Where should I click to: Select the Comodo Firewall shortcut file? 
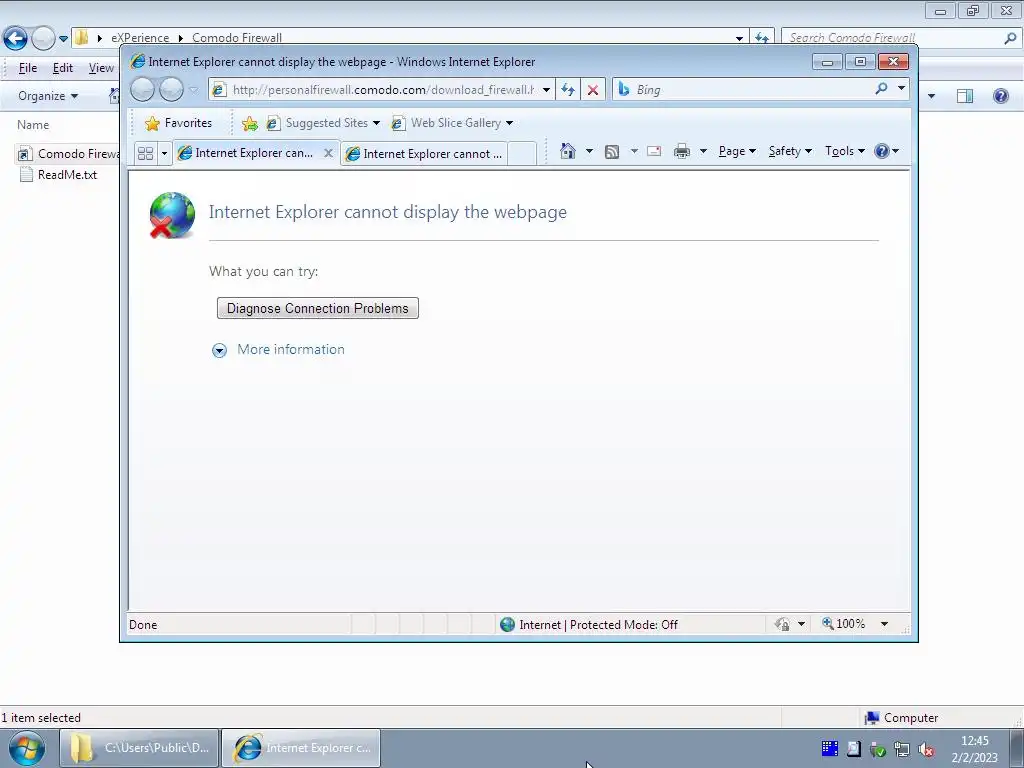click(x=68, y=153)
